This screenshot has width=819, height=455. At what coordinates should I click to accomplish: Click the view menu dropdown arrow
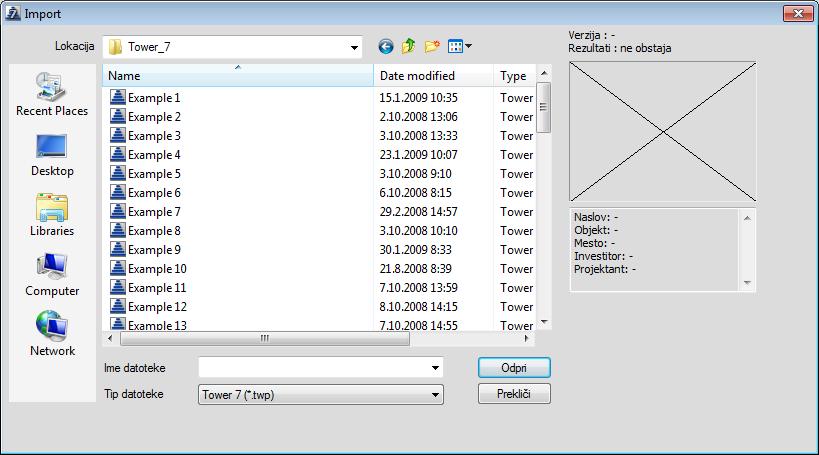[x=469, y=46]
